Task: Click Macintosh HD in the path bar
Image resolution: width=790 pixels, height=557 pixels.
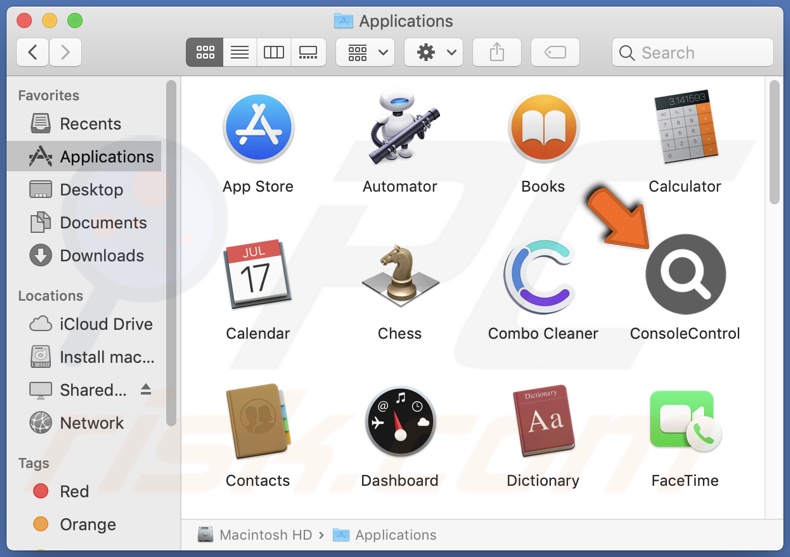Action: [x=255, y=535]
